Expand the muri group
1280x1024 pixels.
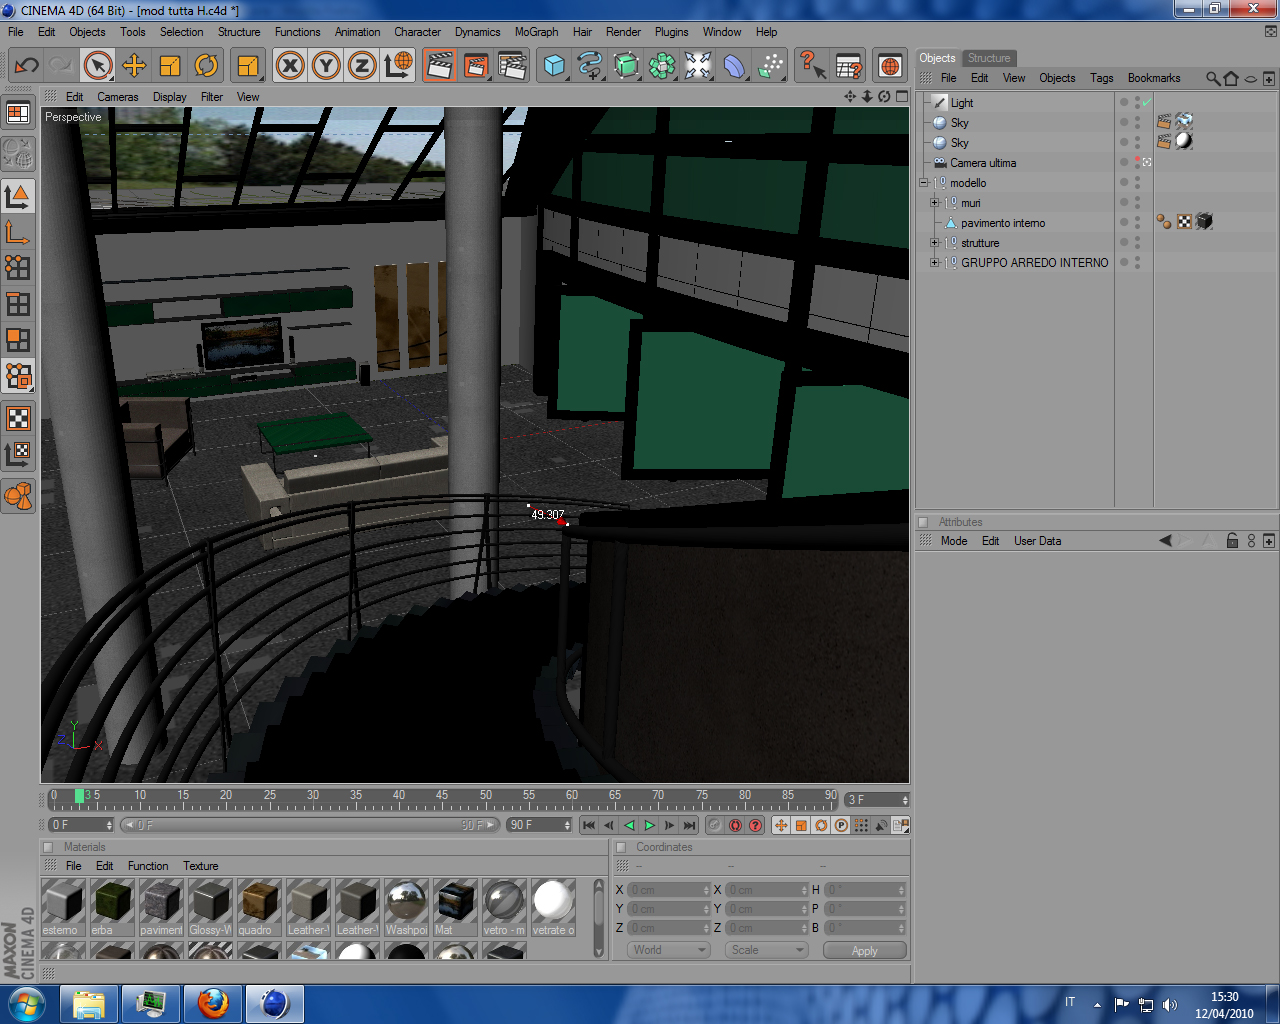click(x=935, y=202)
